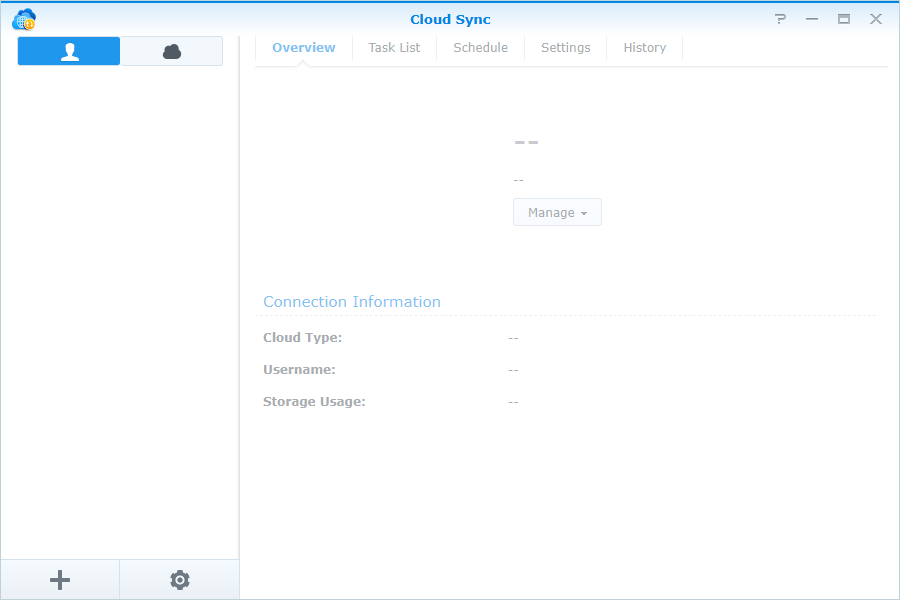Select the user accounts view button

click(x=69, y=51)
